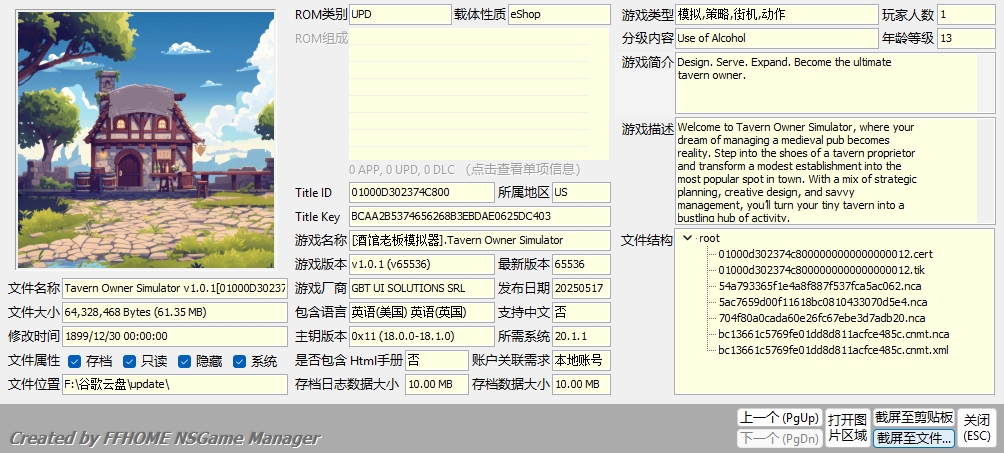The width and height of the screenshot is (1004, 453).
Task: Select 704f80a0cada60e26fc67ebe3d7adb20.nca
Action: click(x=822, y=318)
